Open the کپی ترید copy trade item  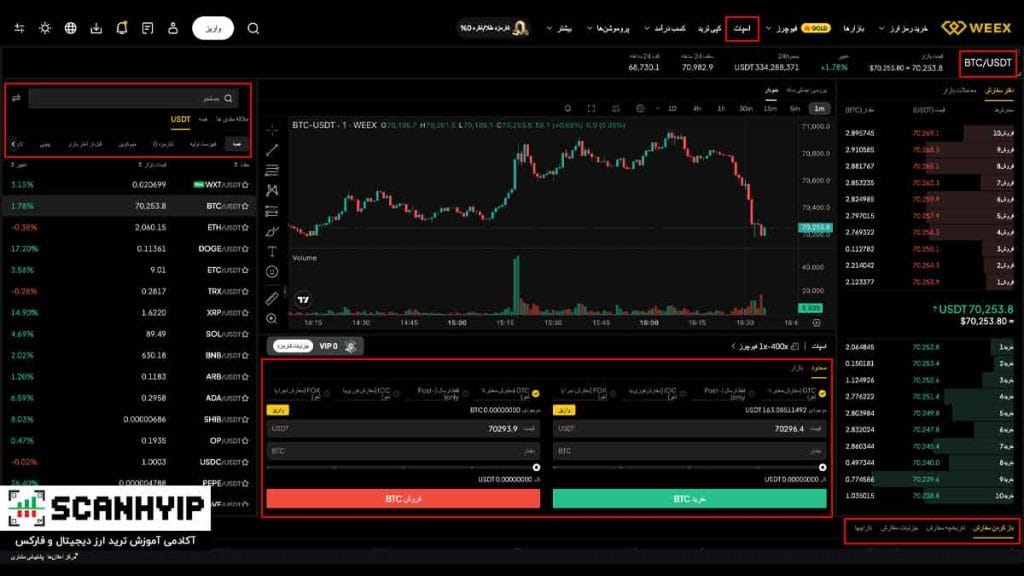pos(709,28)
